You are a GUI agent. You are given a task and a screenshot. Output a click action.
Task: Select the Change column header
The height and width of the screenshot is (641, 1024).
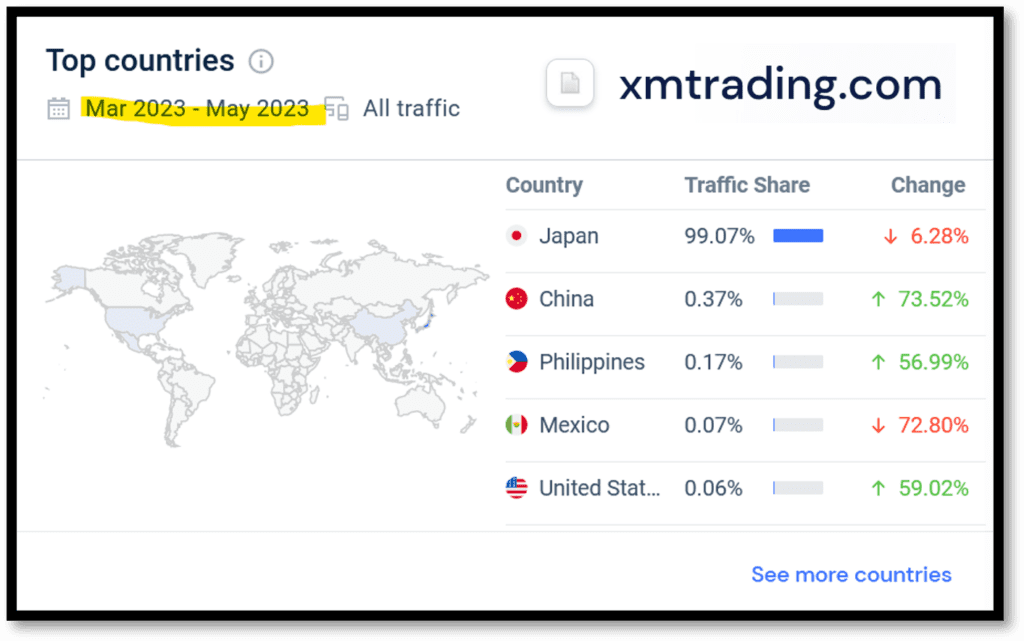(x=928, y=185)
